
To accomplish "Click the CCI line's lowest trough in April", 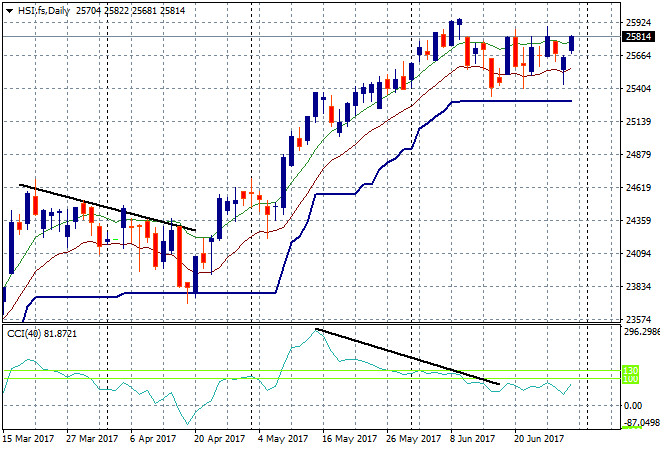I will click(188, 423).
